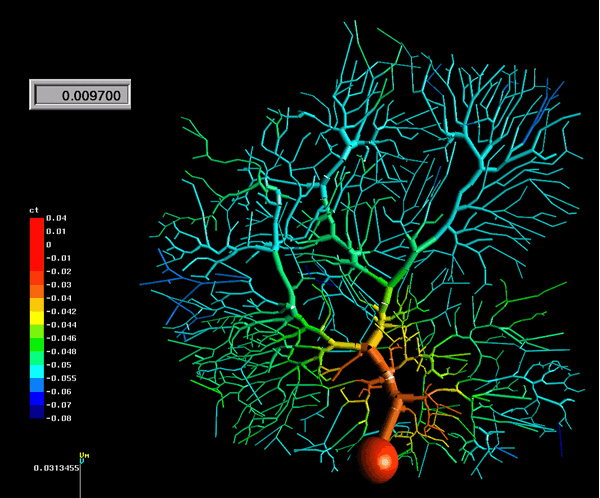Screen dimensions: 600x498
Task: Select the red soma sphere of the neuron
Action: pyautogui.click(x=379, y=458)
